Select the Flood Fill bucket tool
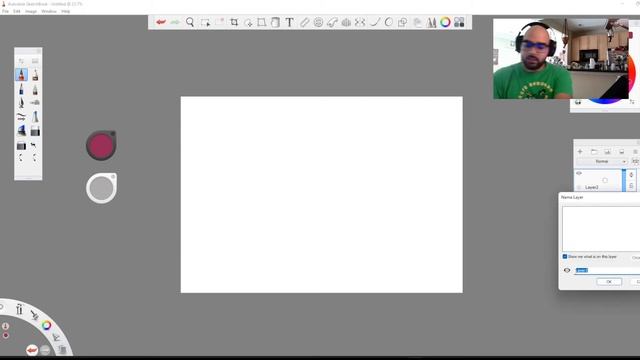This screenshot has height=360, width=640. point(276,22)
